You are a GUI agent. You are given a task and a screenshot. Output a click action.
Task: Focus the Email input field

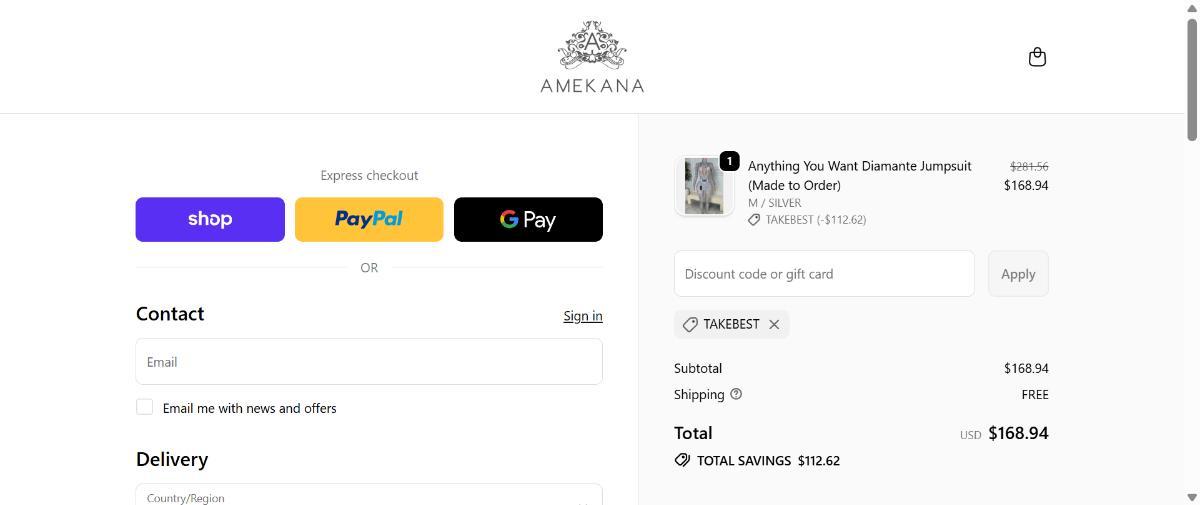point(369,362)
